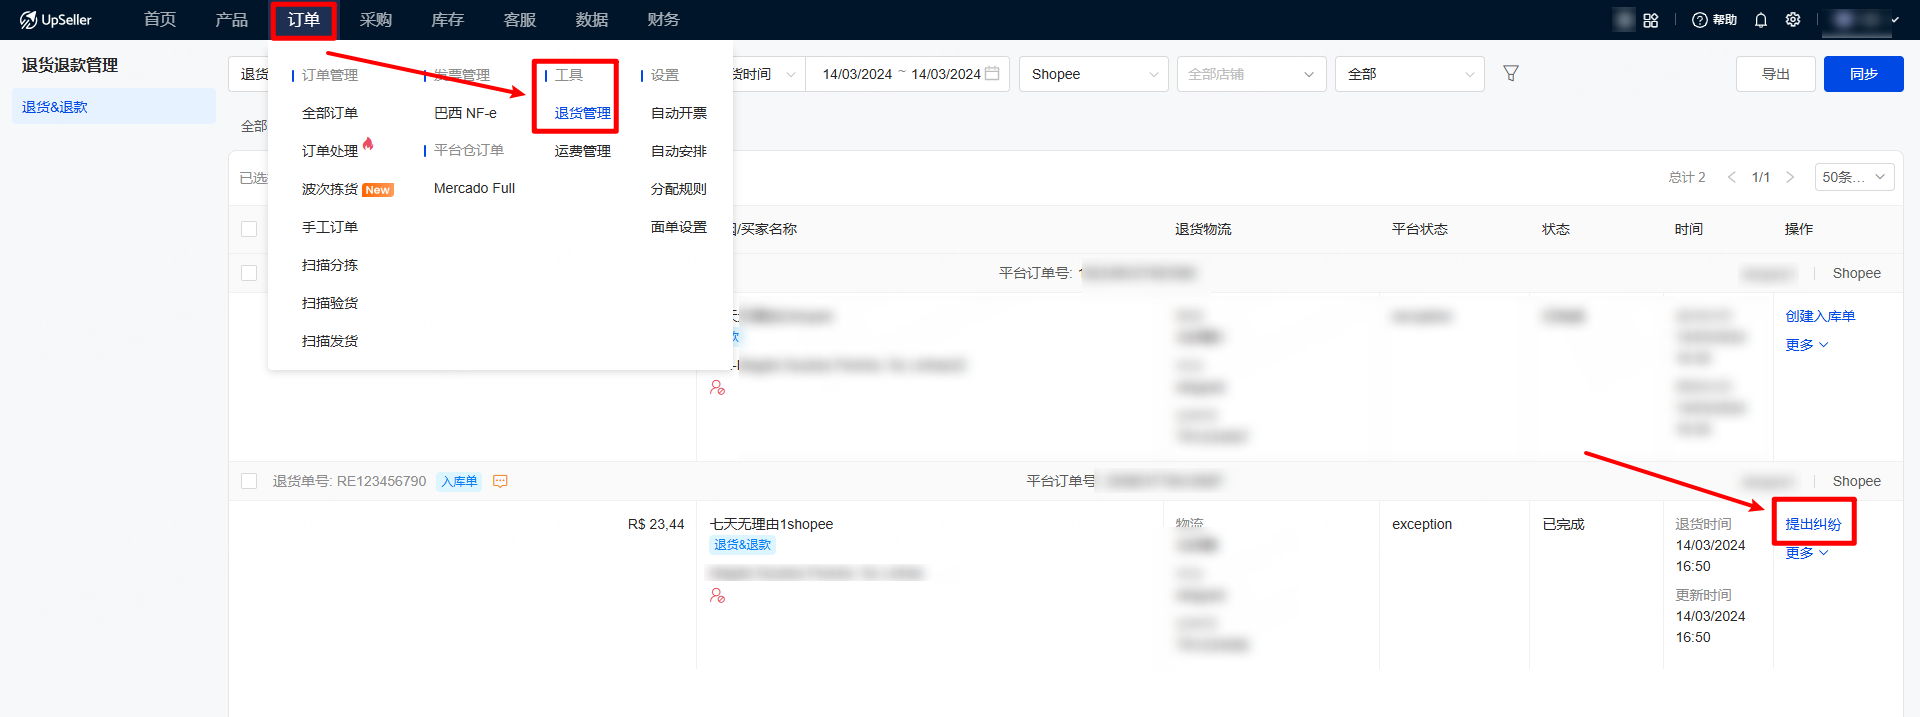Check the select-all checkbox in table header
Screen dimensions: 1920x717
click(x=249, y=229)
